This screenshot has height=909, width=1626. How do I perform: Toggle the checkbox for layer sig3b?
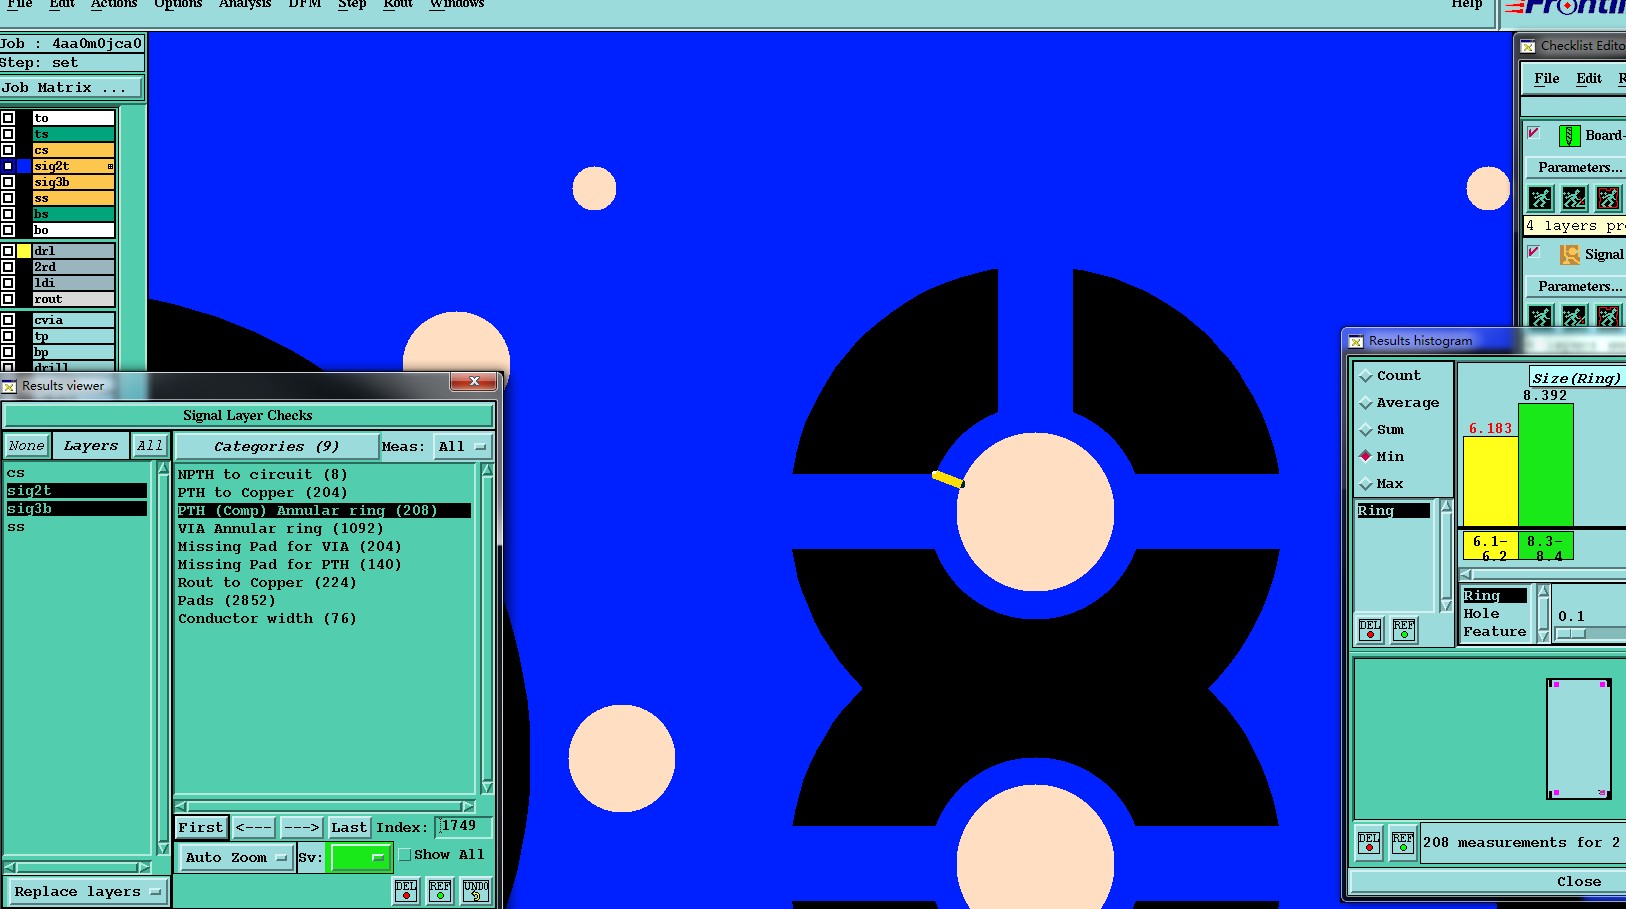(8, 182)
